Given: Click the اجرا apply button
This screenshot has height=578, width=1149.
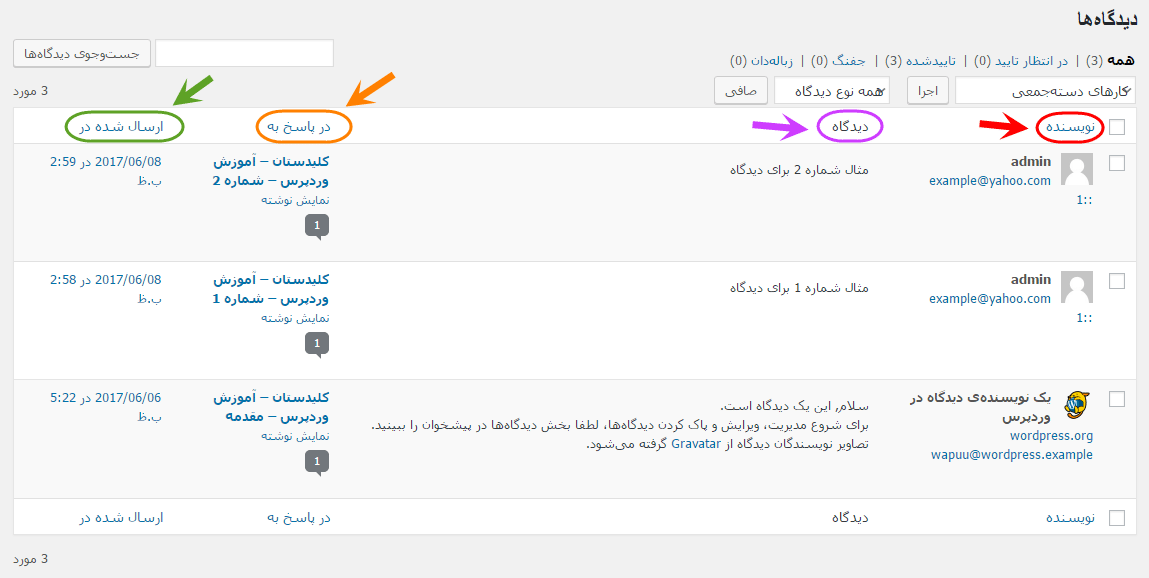Looking at the screenshot, I should point(928,91).
